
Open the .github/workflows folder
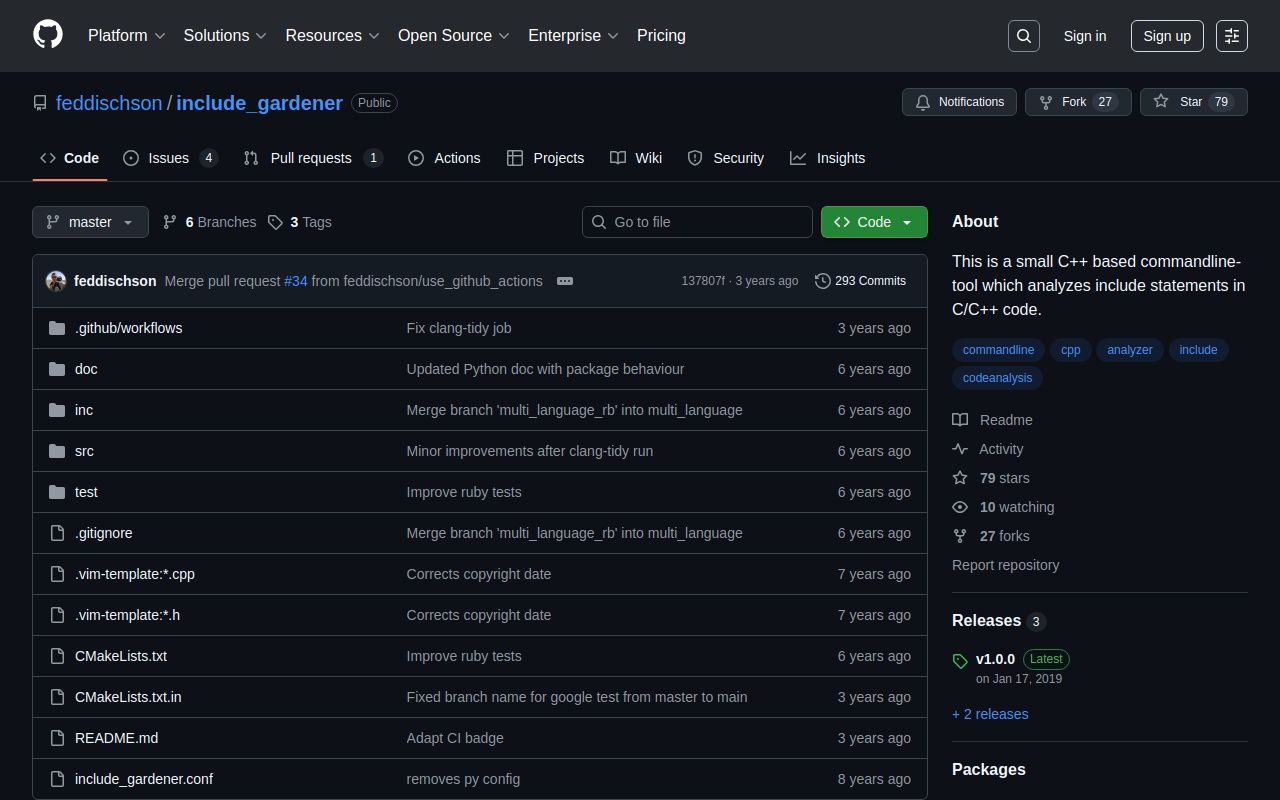(128, 328)
